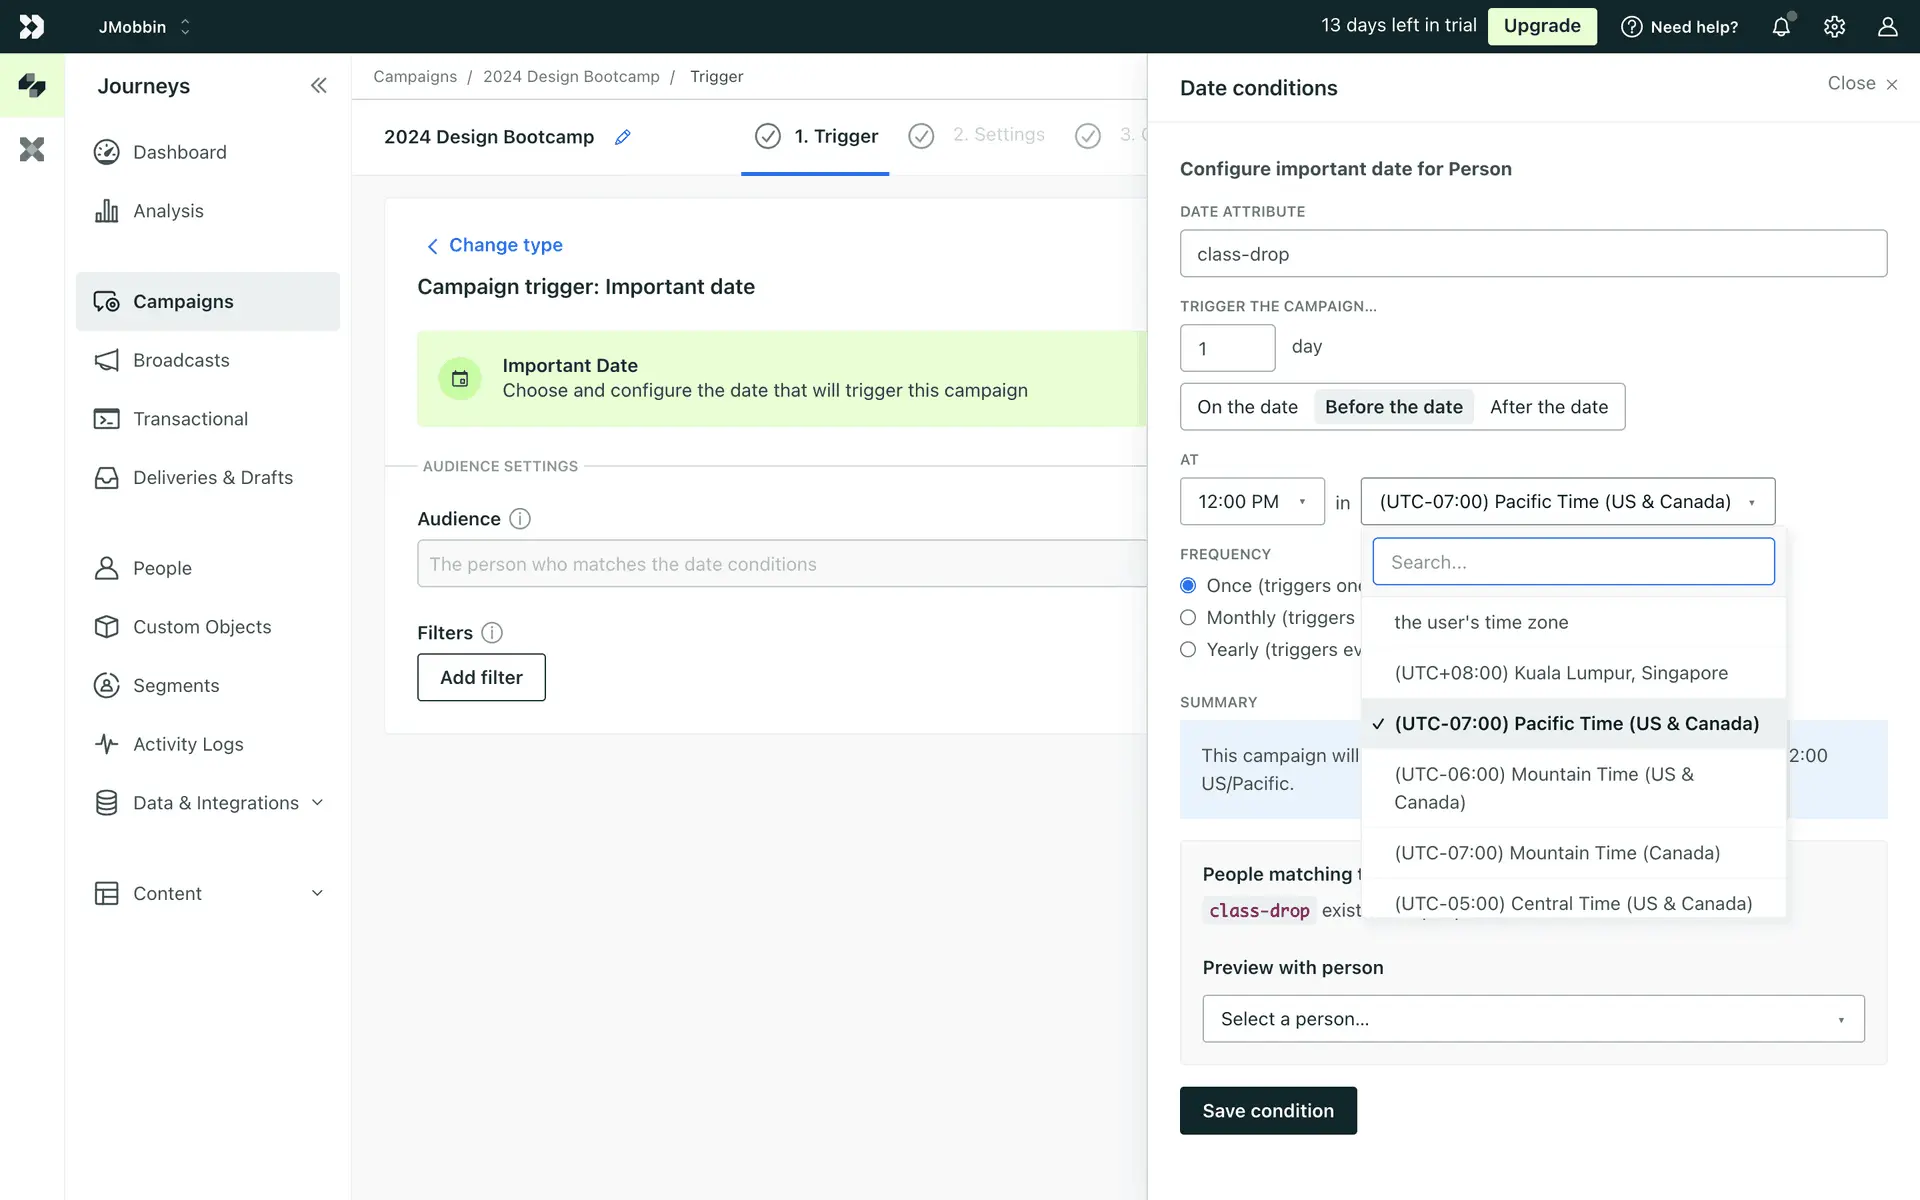
Task: Select the Once frequency radio button
Action: (1188, 586)
